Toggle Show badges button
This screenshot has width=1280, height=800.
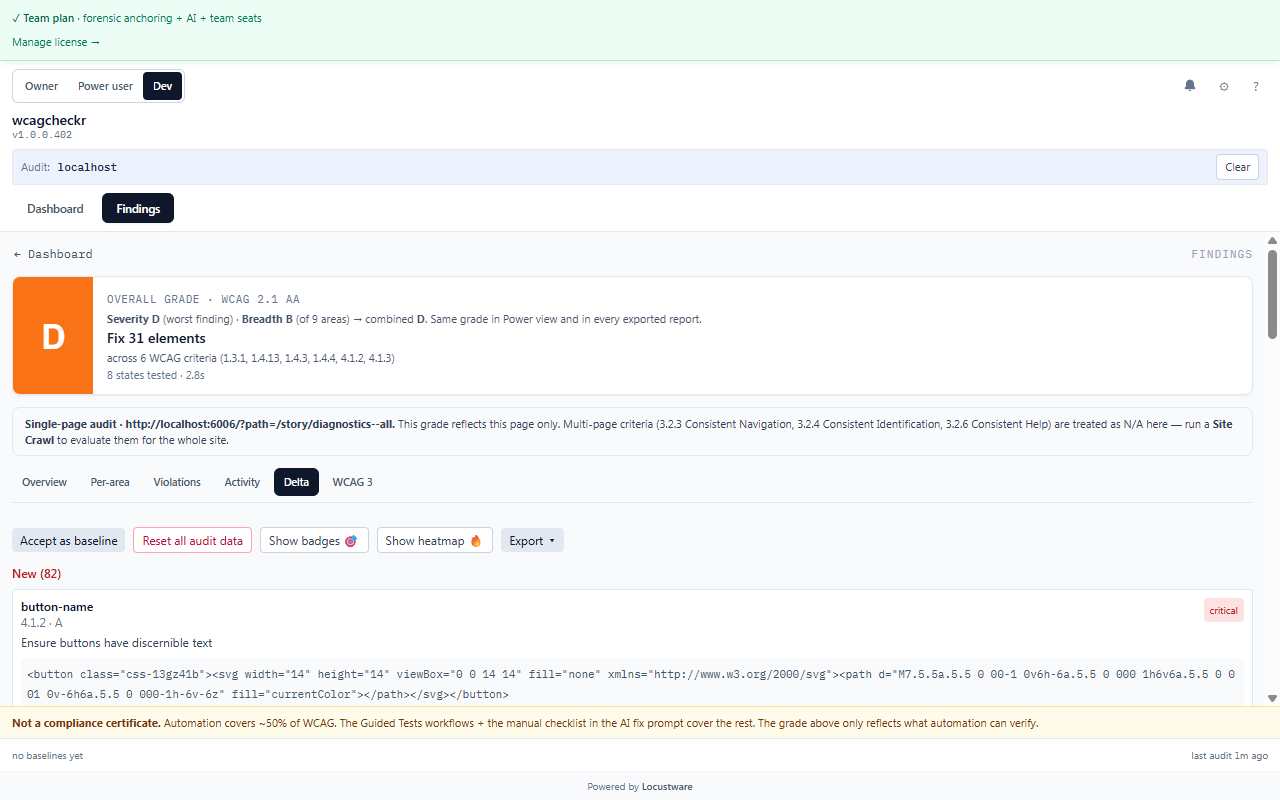point(314,540)
